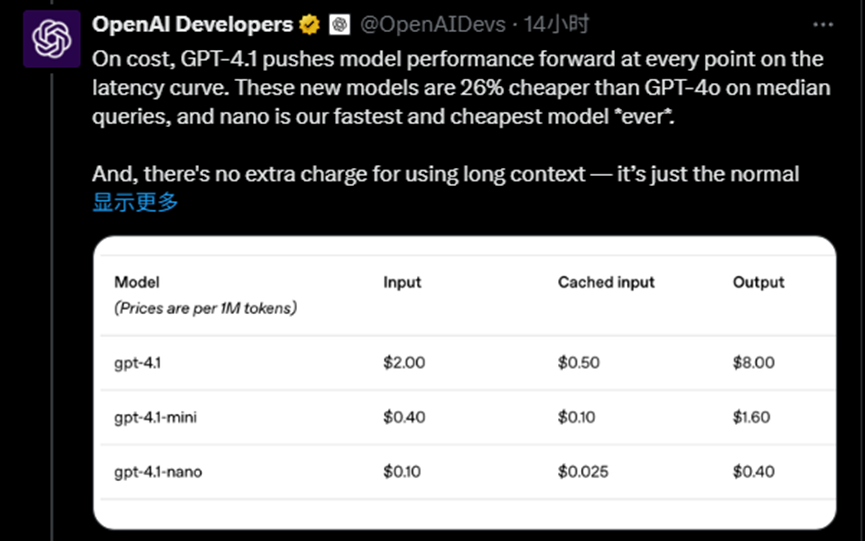The width and height of the screenshot is (865, 541).
Task: Open the tweet's more options ellipsis
Action: click(822, 24)
